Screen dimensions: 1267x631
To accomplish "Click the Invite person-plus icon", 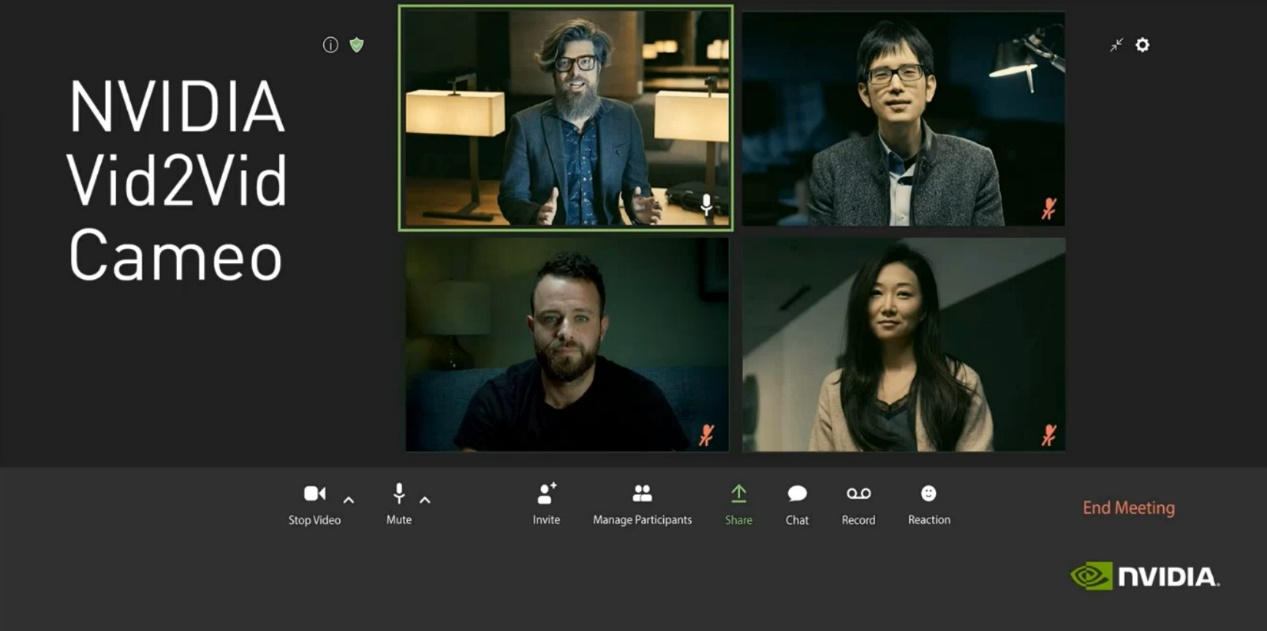I will pos(546,493).
